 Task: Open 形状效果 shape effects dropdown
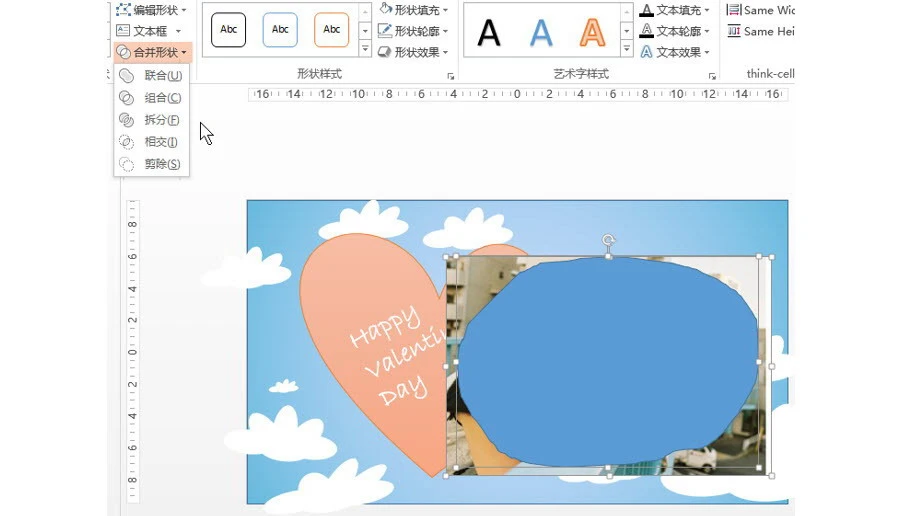[x=413, y=52]
